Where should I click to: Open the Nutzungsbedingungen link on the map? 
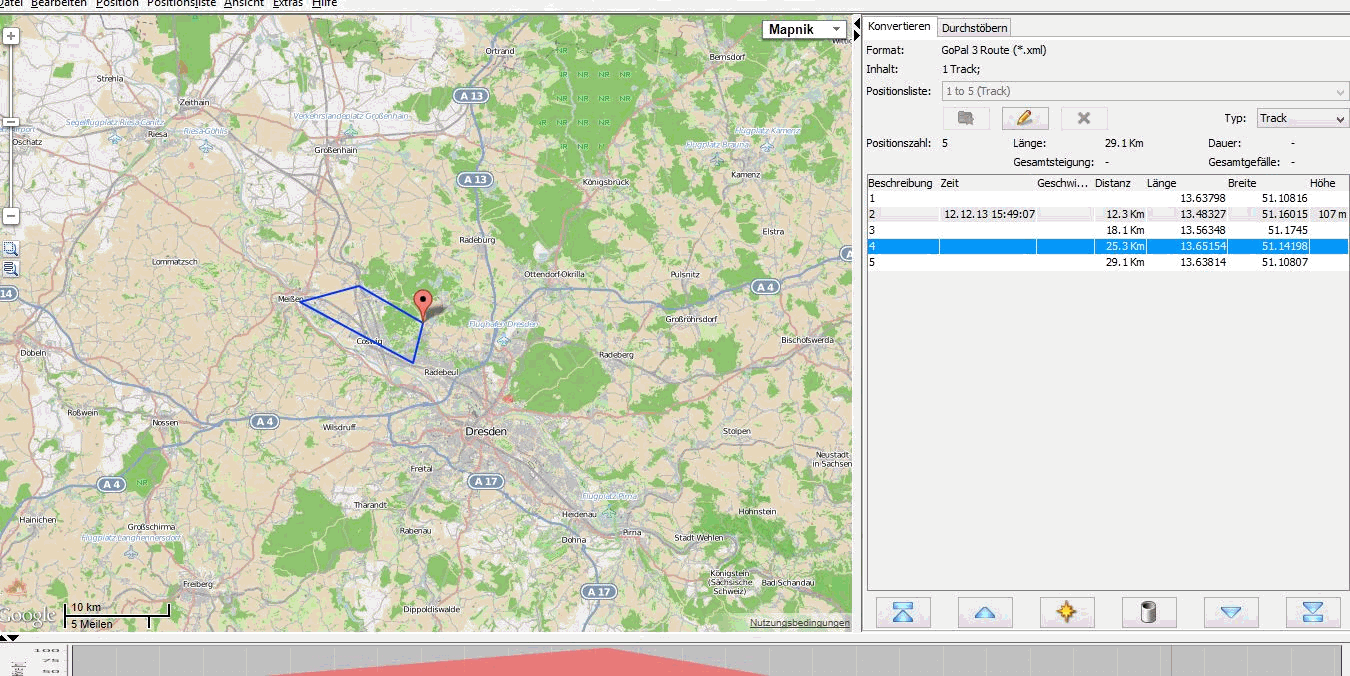pos(799,623)
